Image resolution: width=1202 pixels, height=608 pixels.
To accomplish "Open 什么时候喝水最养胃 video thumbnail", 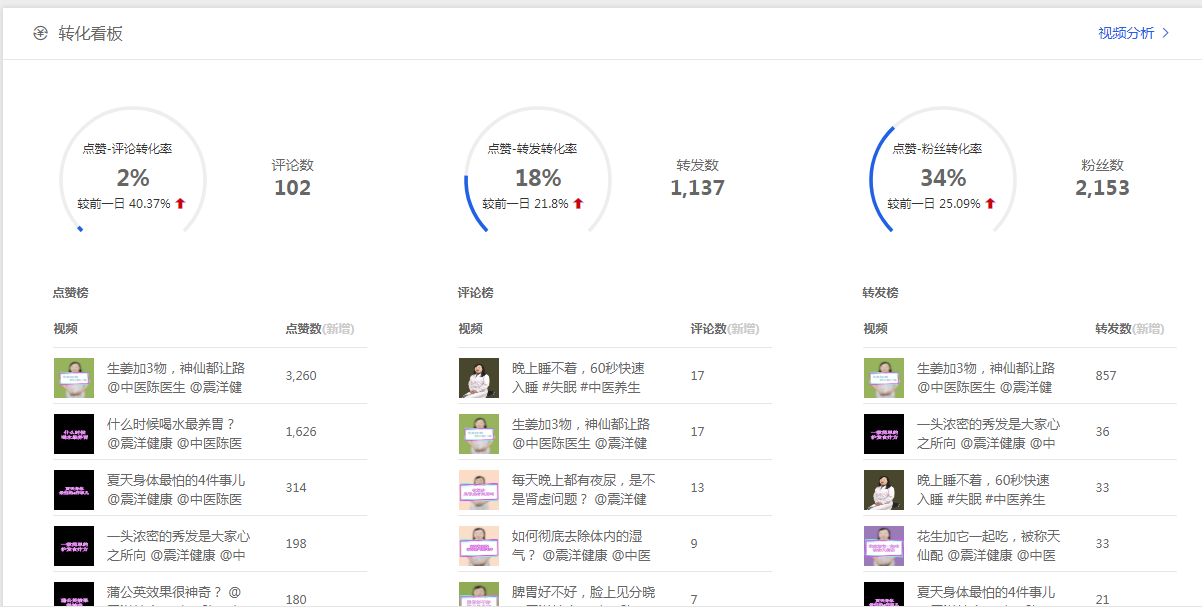I will [74, 434].
